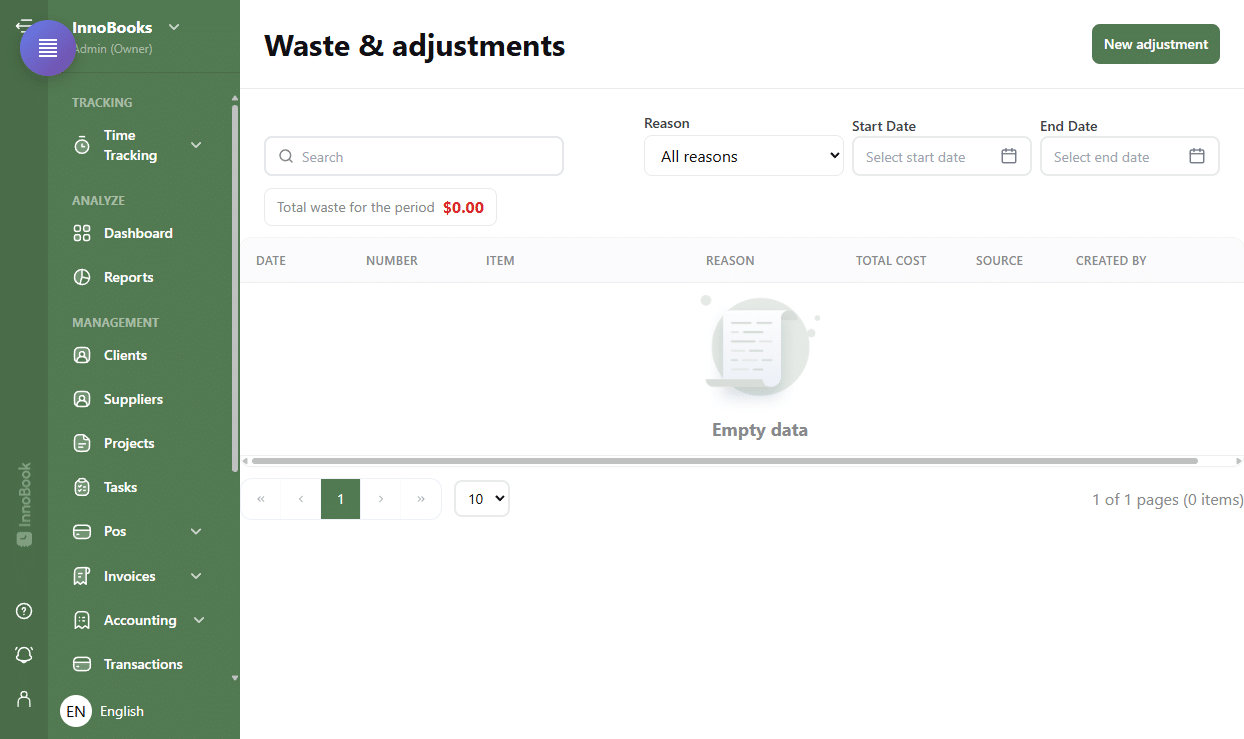Screen dimensions: 1244x739
Task: Click the sidebar vertical scrollbar
Action: click(x=235, y=287)
